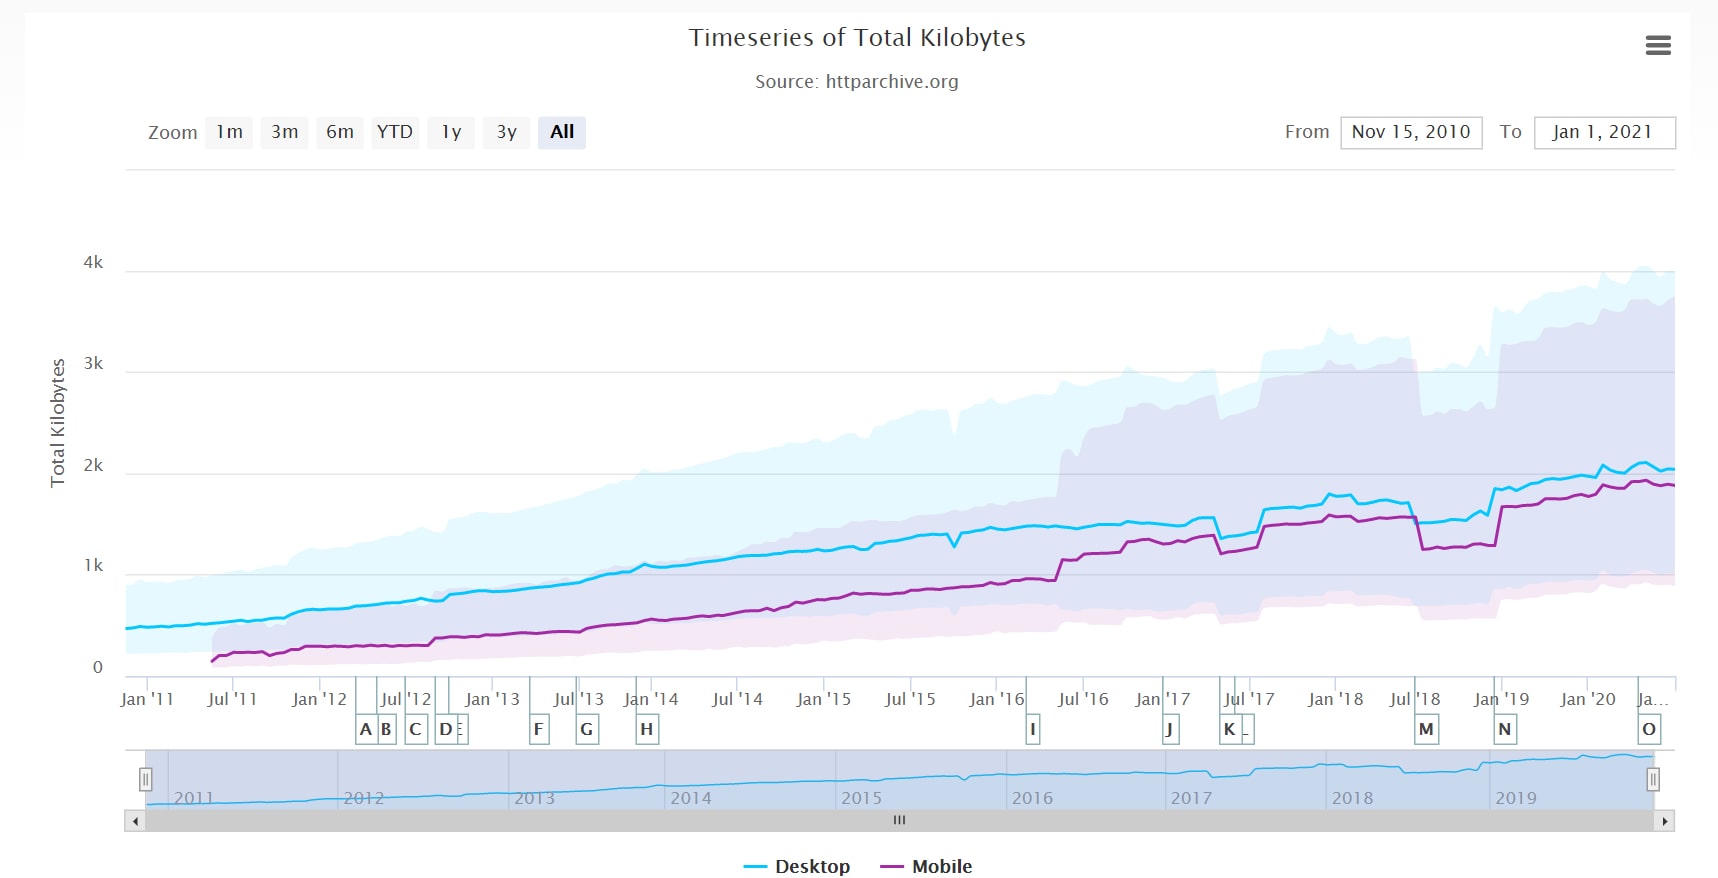This screenshot has width=1718, height=878.
Task: Click the From date field Nov 15, 2010
Action: pos(1411,132)
